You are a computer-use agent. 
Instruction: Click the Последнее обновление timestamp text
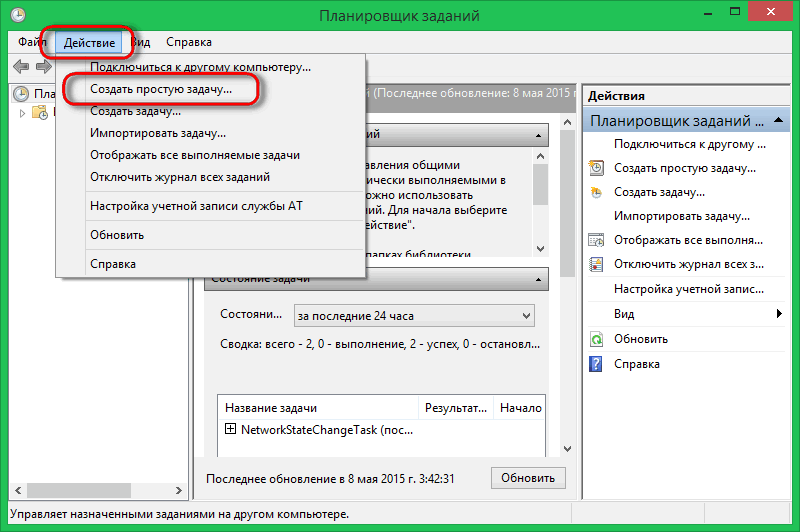[x=330, y=478]
